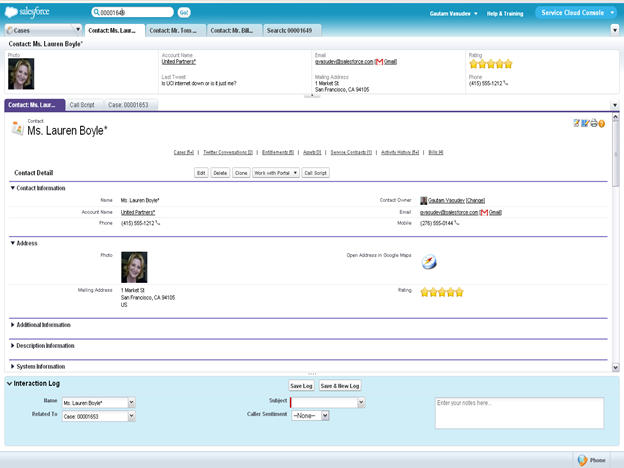Open the Service Cloud Console app menu
This screenshot has height=468, width=624.
[578, 13]
